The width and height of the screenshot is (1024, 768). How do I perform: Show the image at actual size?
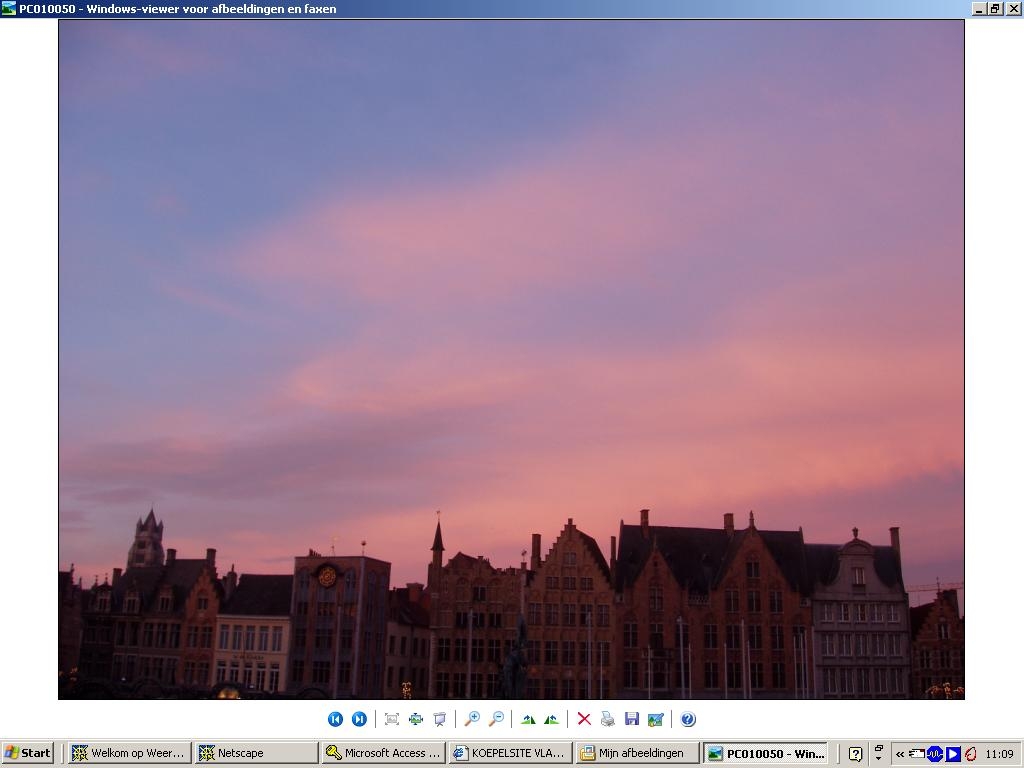(x=415, y=719)
